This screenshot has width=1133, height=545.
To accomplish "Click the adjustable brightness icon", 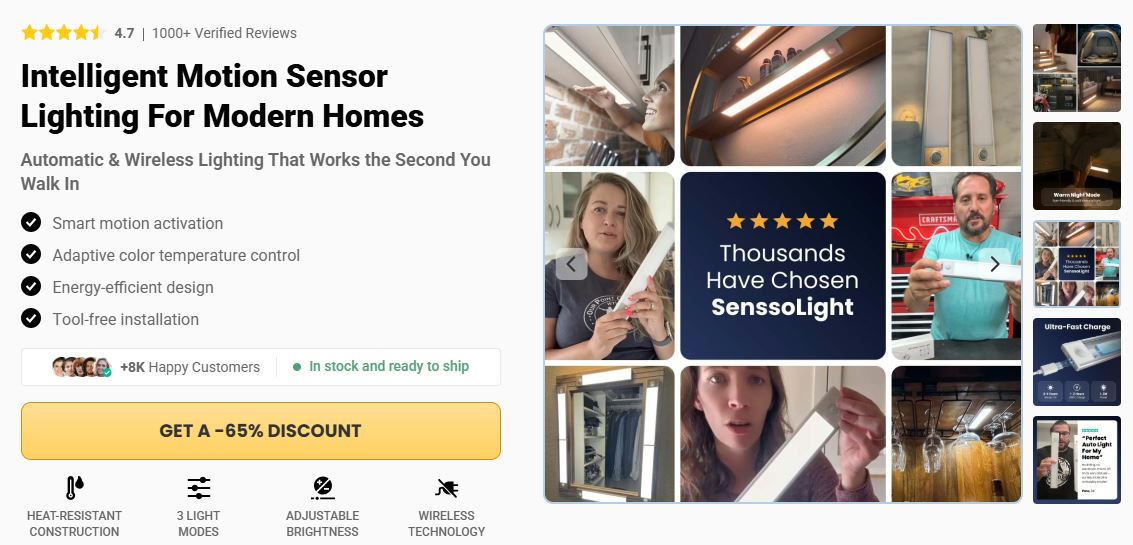I will pyautogui.click(x=322, y=488).
